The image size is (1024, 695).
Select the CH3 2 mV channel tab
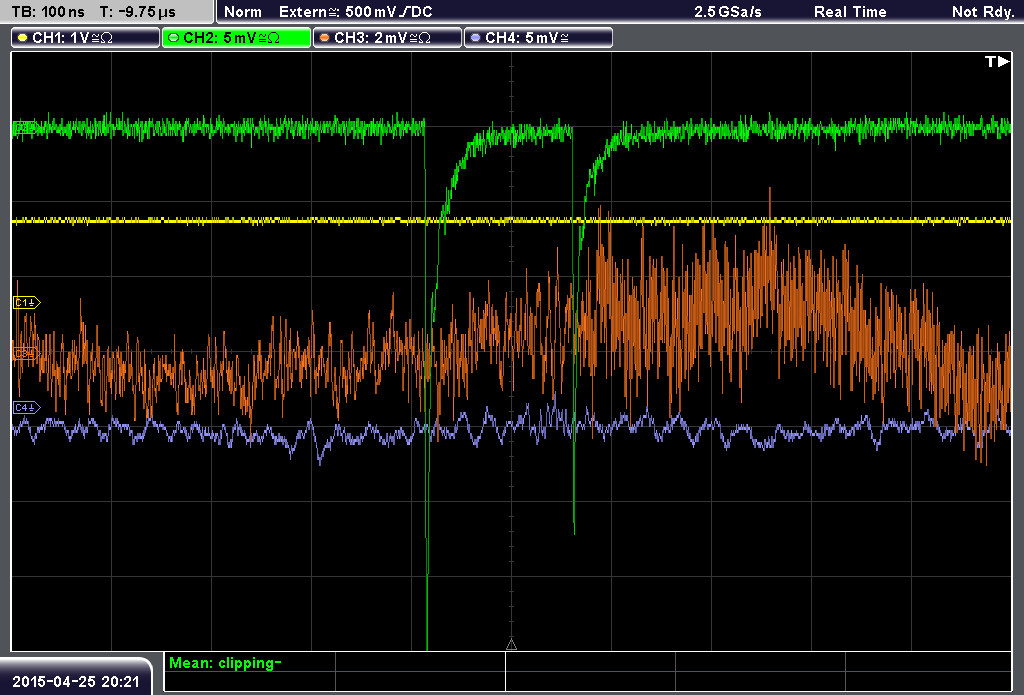[387, 38]
